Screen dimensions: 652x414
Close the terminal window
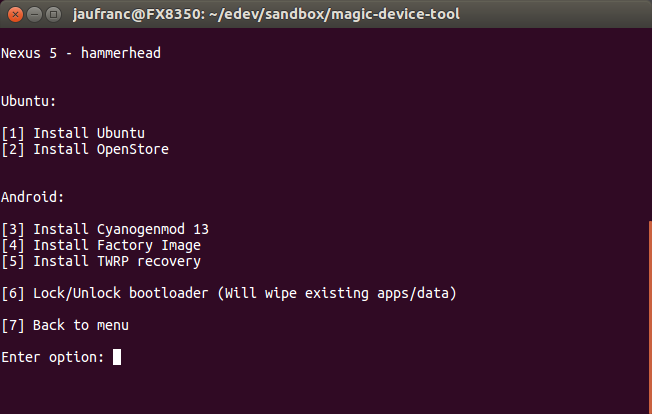pyautogui.click(x=15, y=15)
